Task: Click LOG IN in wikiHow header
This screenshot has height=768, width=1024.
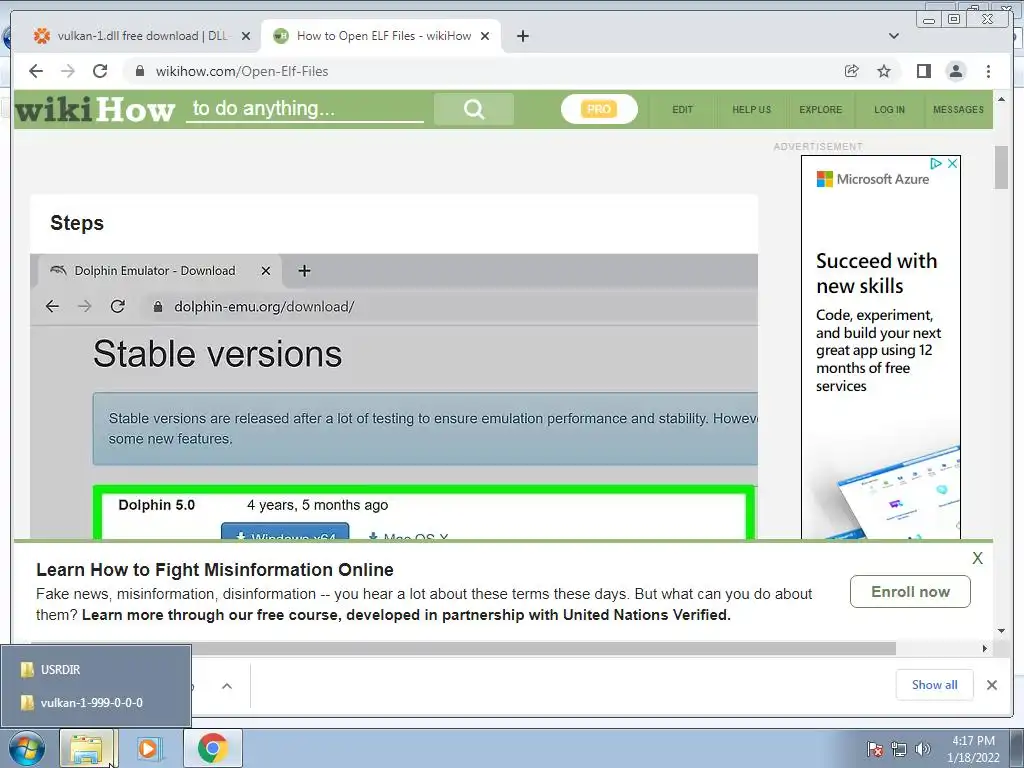Action: (889, 110)
